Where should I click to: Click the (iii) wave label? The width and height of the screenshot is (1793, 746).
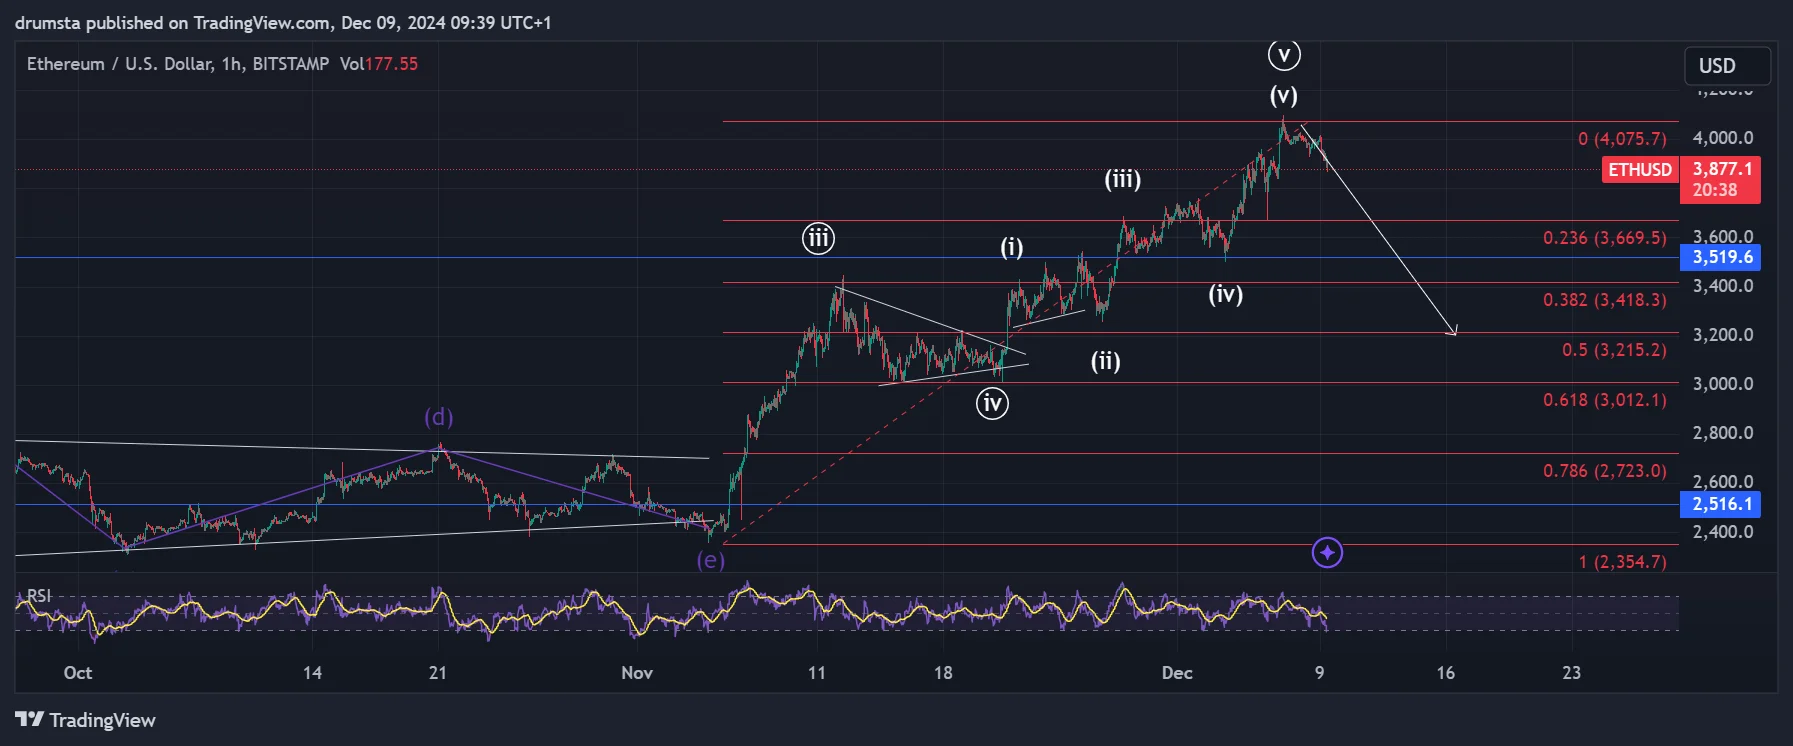(1122, 179)
